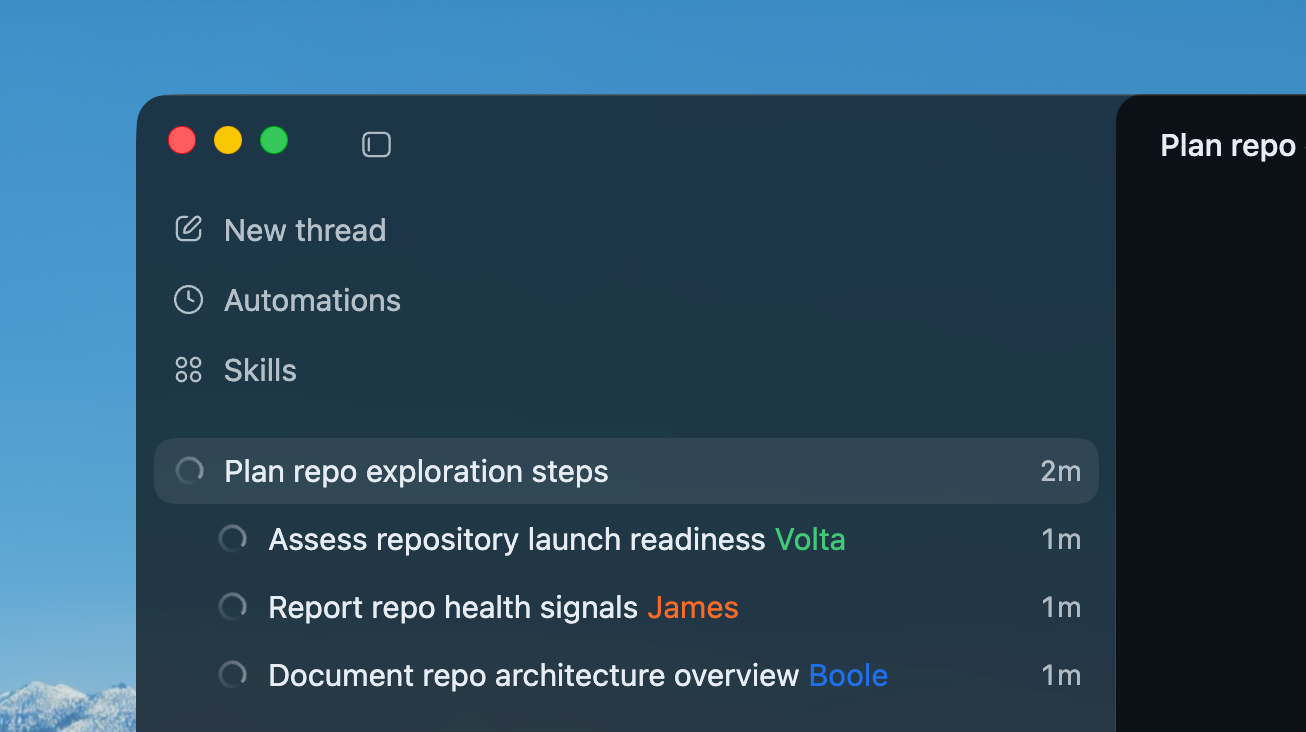Click the status ring on Document repo architecture overview
Viewport: 1306px width, 732px height.
click(x=232, y=674)
